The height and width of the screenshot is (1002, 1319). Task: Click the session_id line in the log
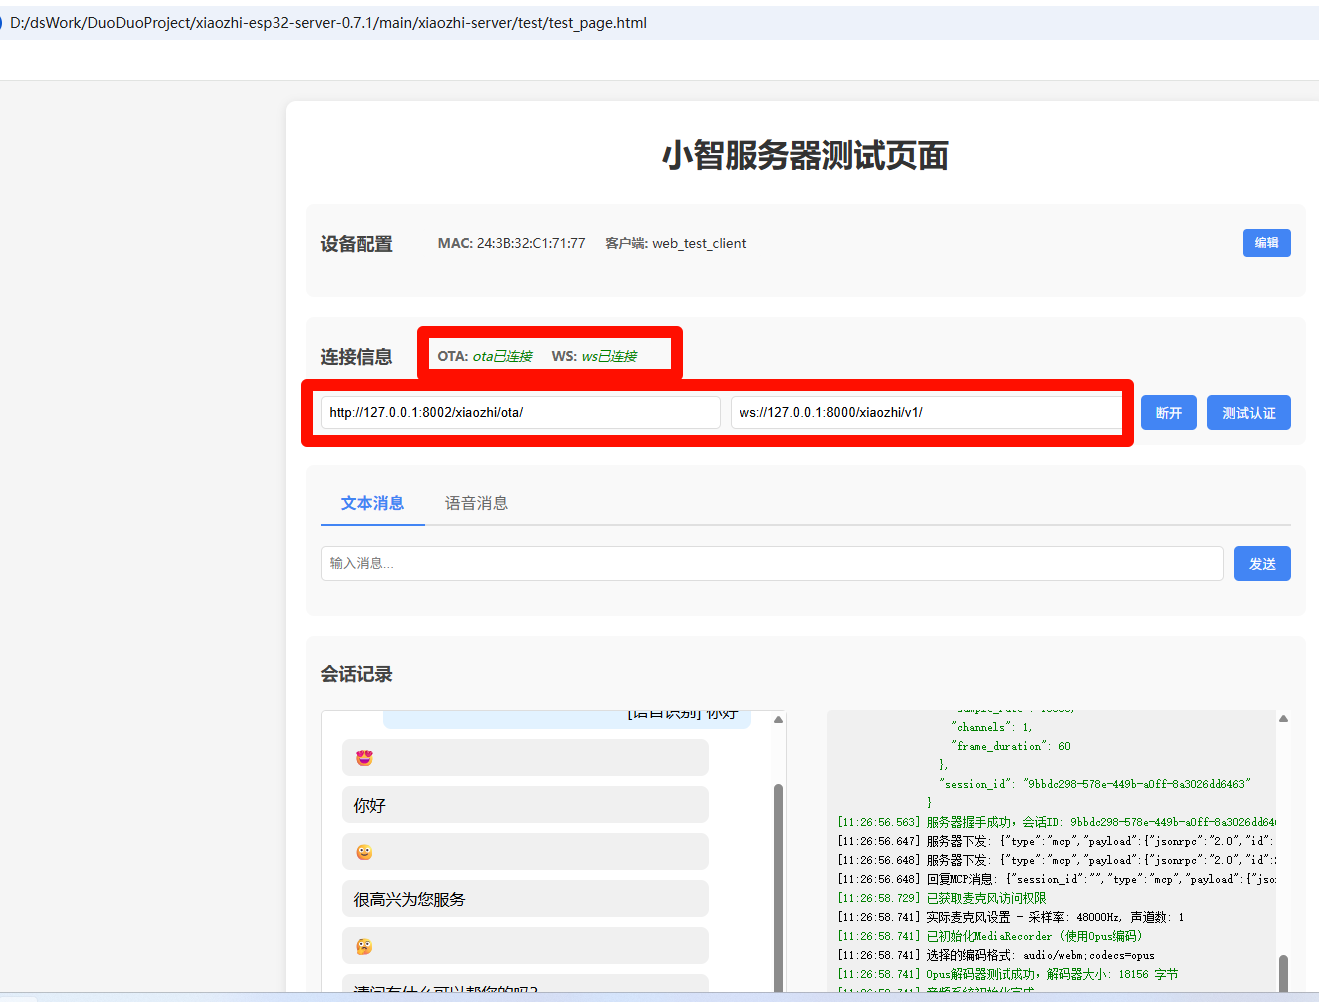pyautogui.click(x=1095, y=784)
